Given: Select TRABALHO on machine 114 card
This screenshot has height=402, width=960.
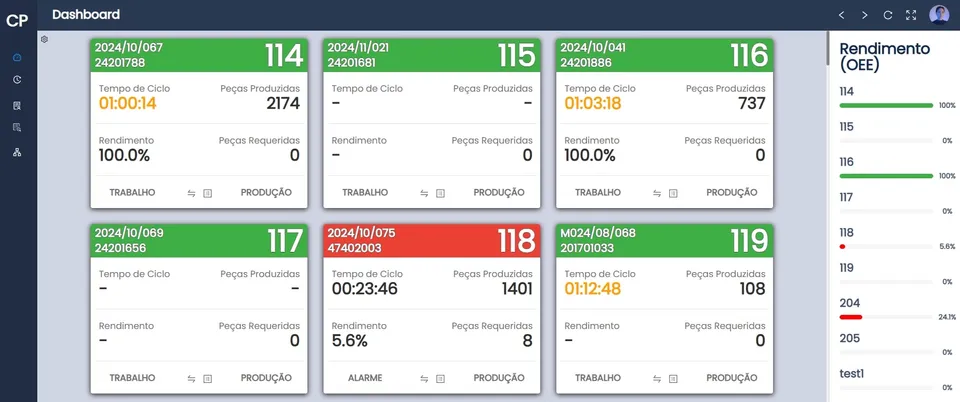Looking at the screenshot, I should (x=132, y=192).
